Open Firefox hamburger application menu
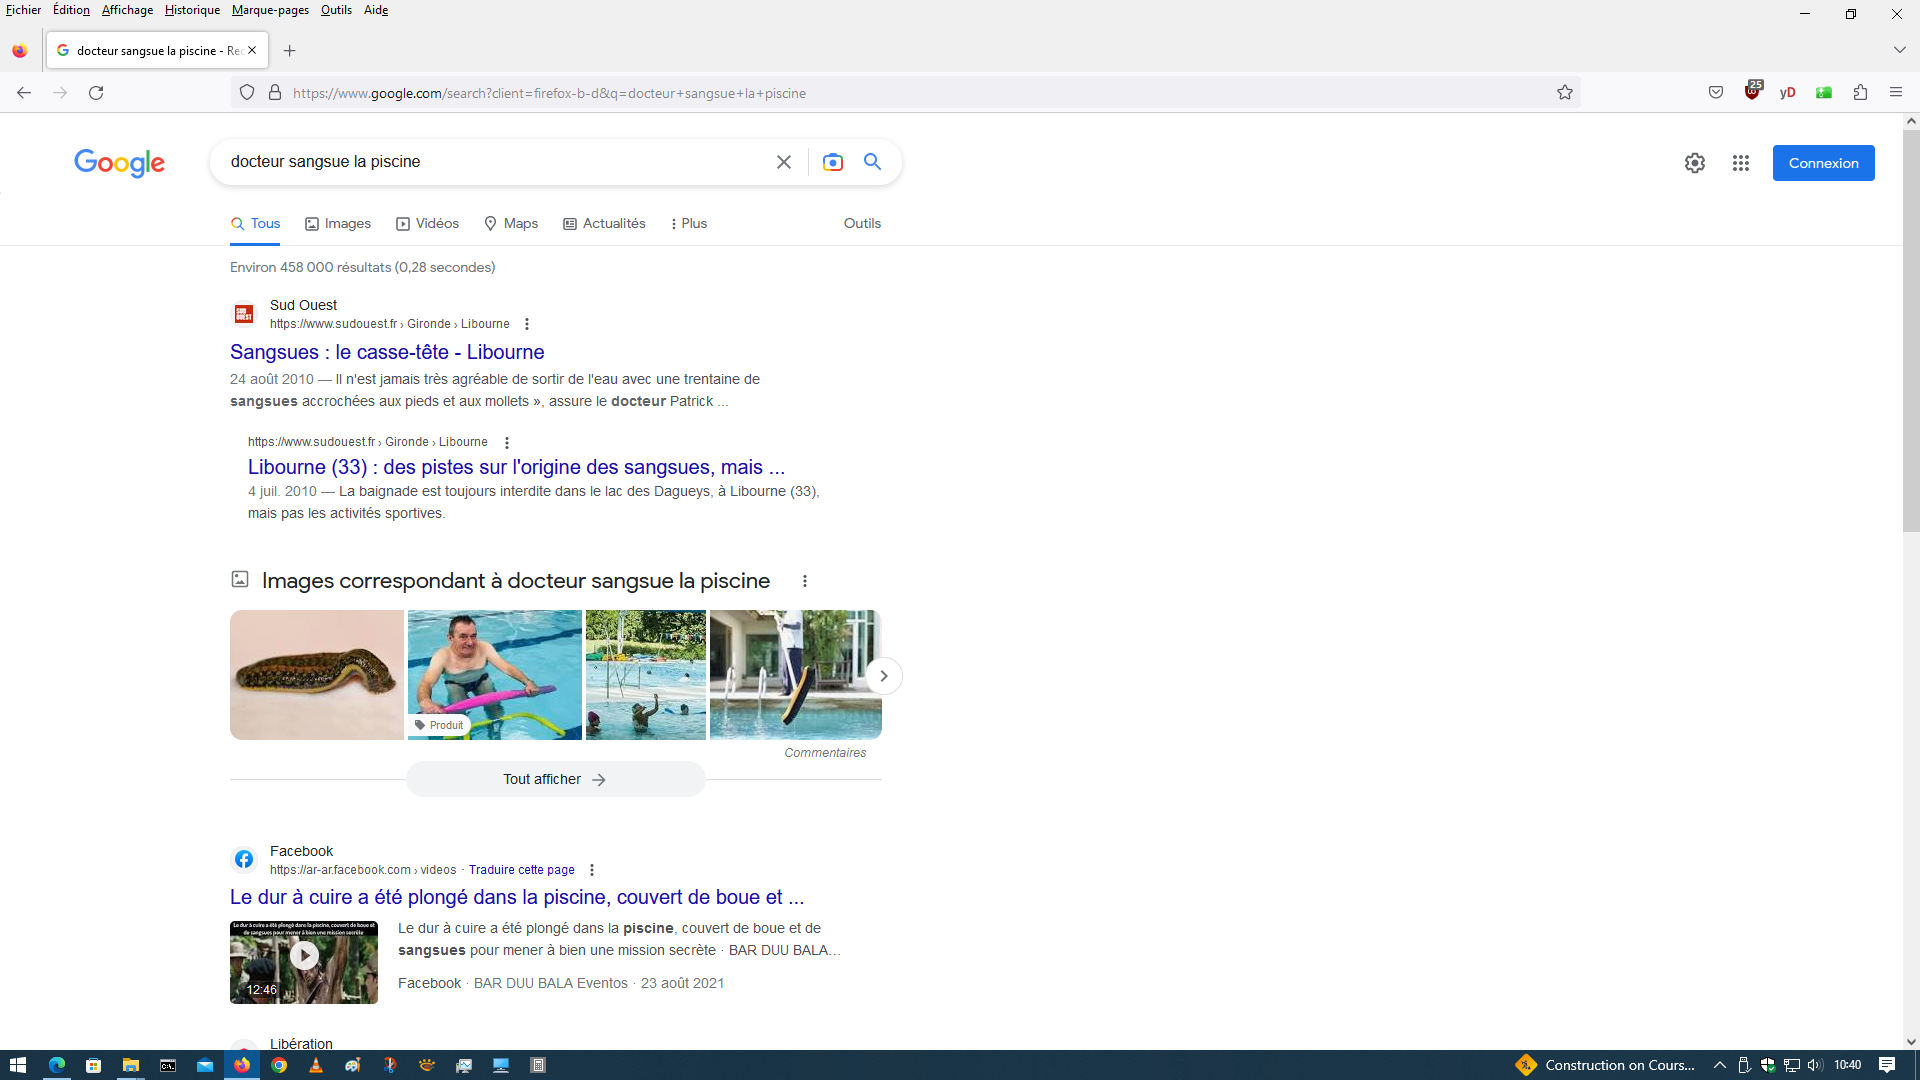The image size is (1920, 1080). [1896, 93]
